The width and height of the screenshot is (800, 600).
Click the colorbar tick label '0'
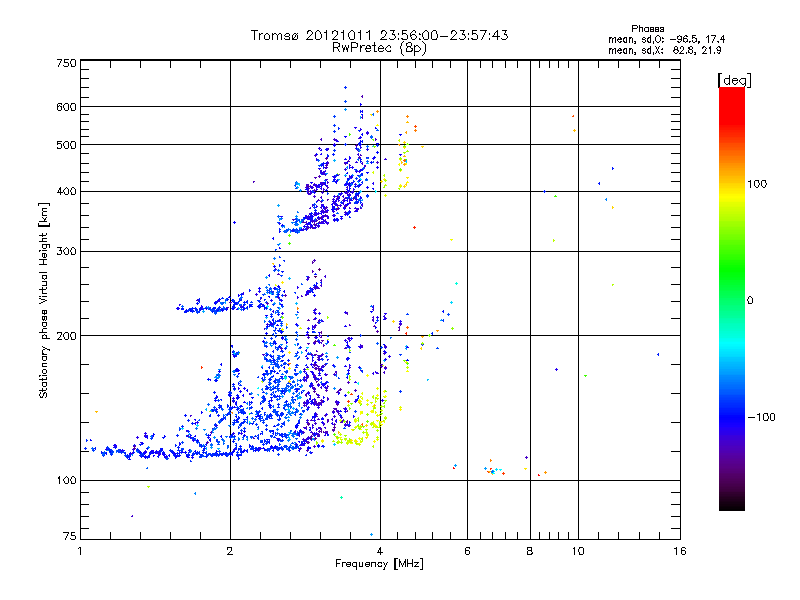pyautogui.click(x=750, y=301)
